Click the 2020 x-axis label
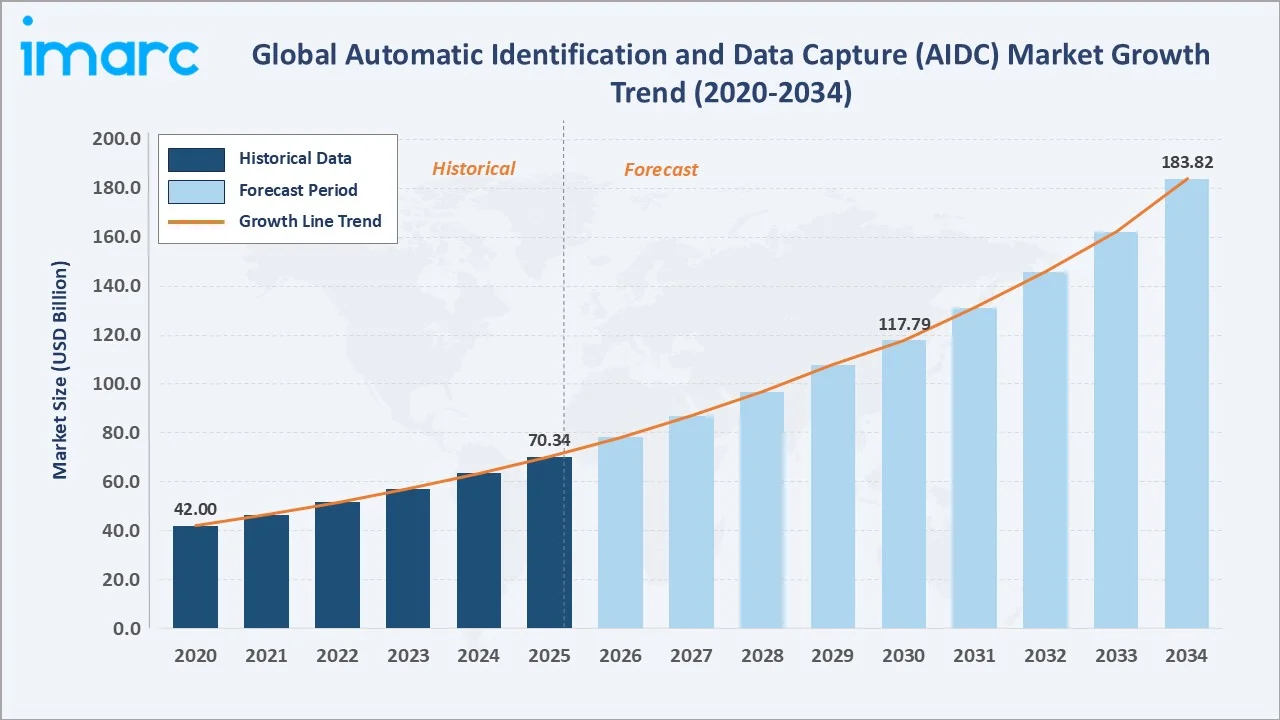The width and height of the screenshot is (1280, 720). coord(195,656)
